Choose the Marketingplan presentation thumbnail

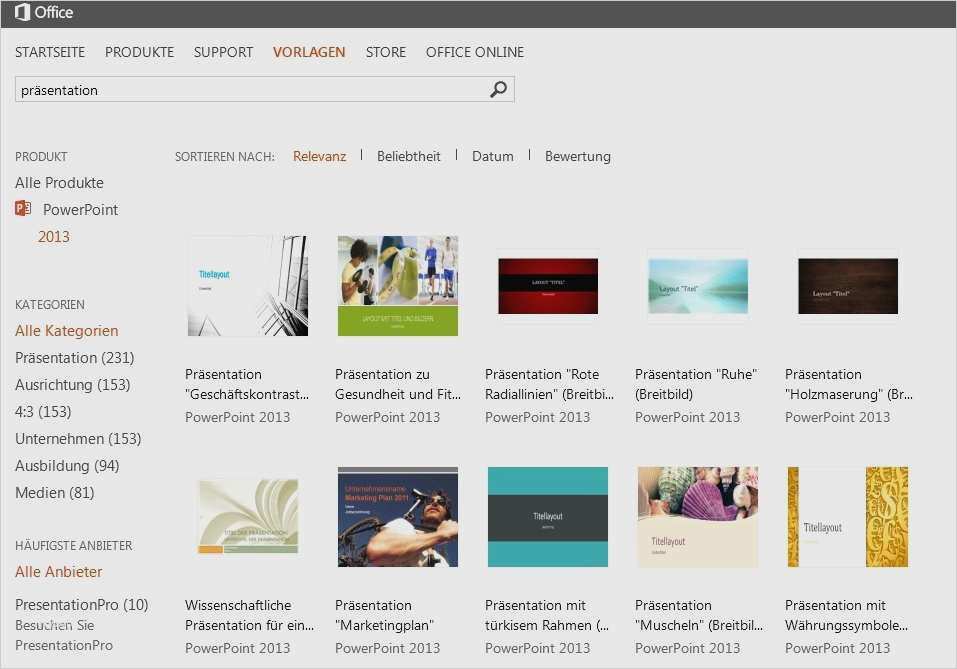pyautogui.click(x=397, y=517)
